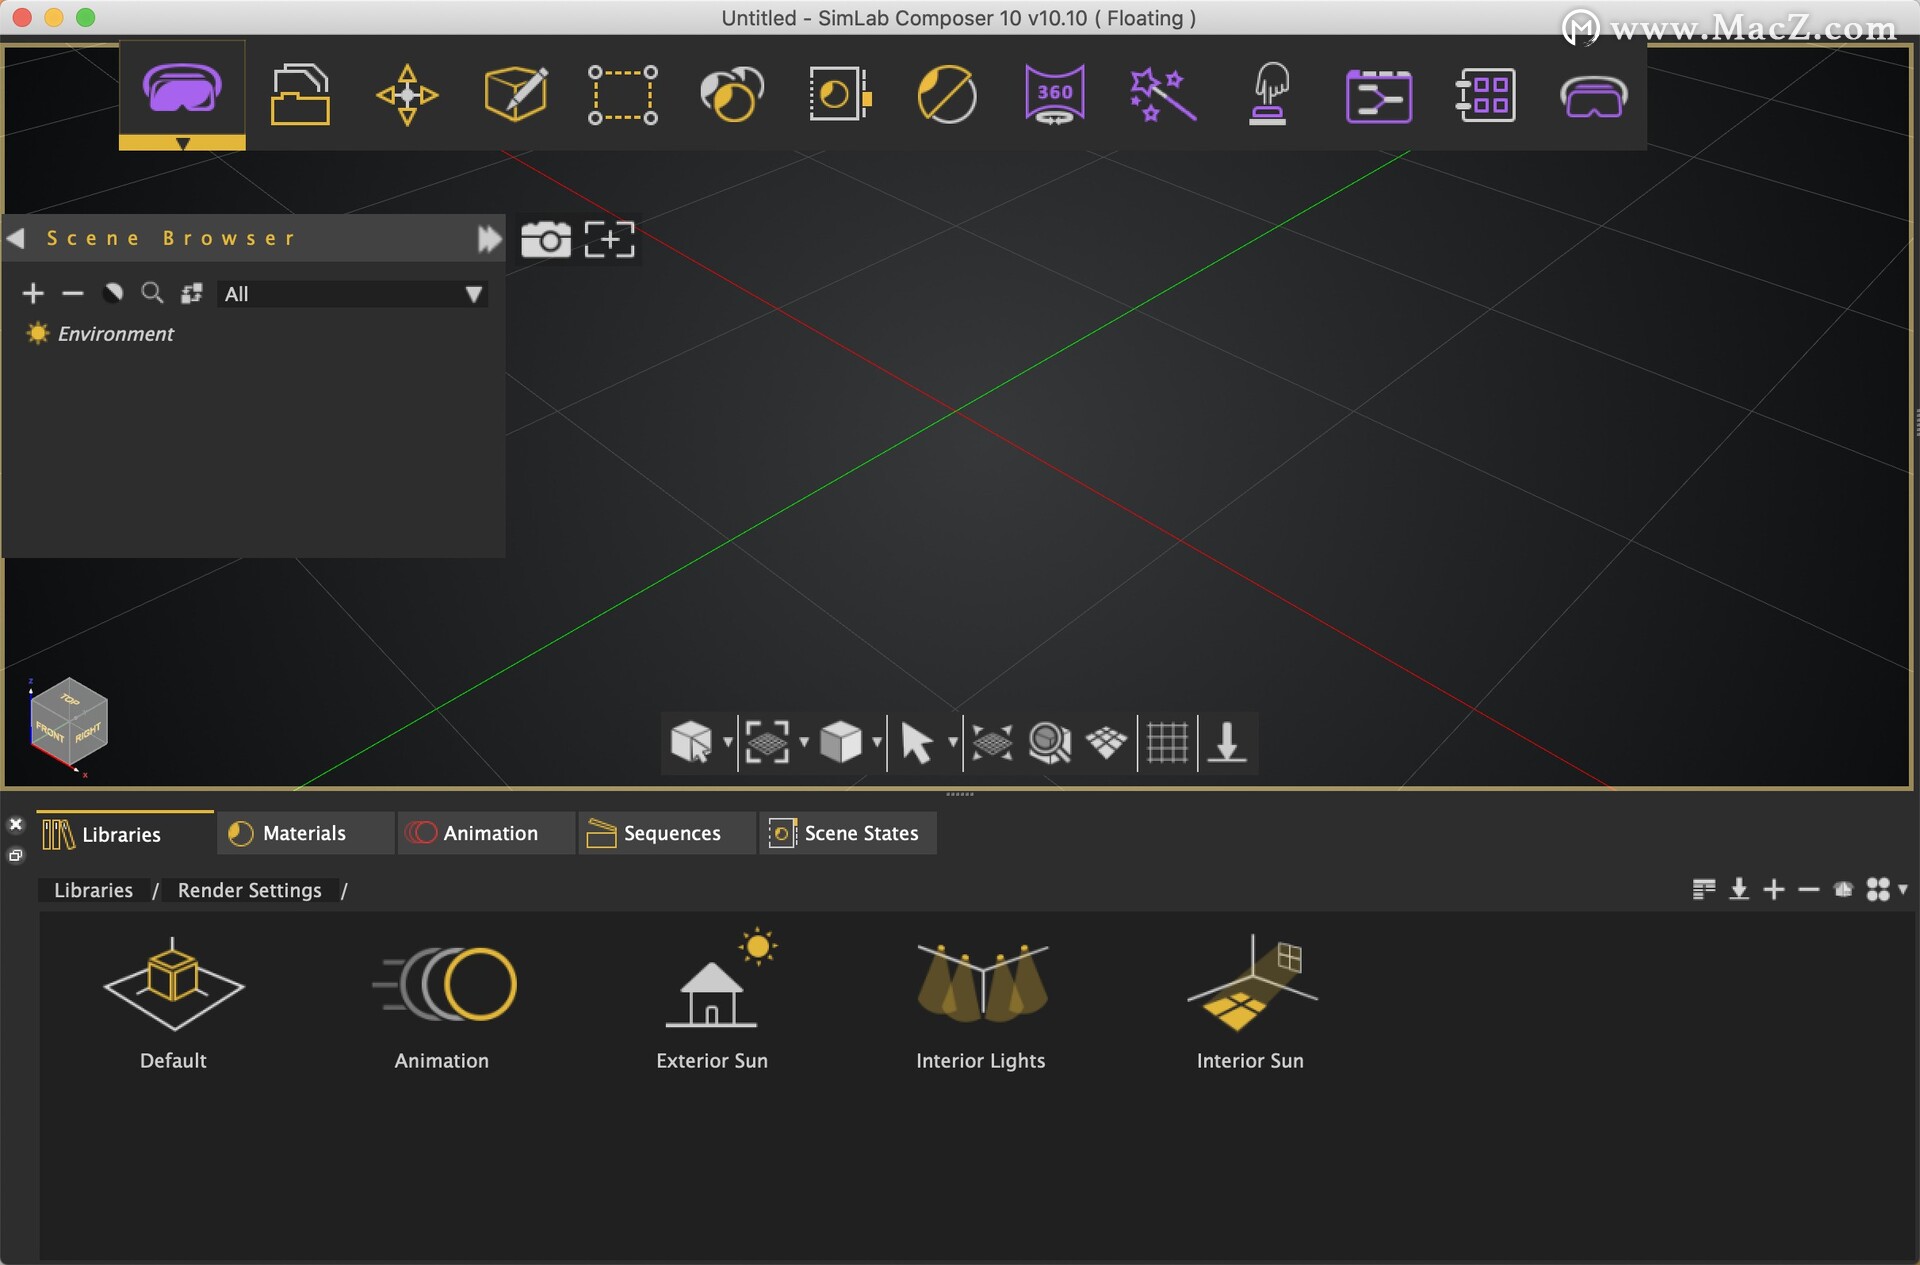Viewport: 1920px width, 1265px height.
Task: Switch to the Sequences tab
Action: (667, 833)
